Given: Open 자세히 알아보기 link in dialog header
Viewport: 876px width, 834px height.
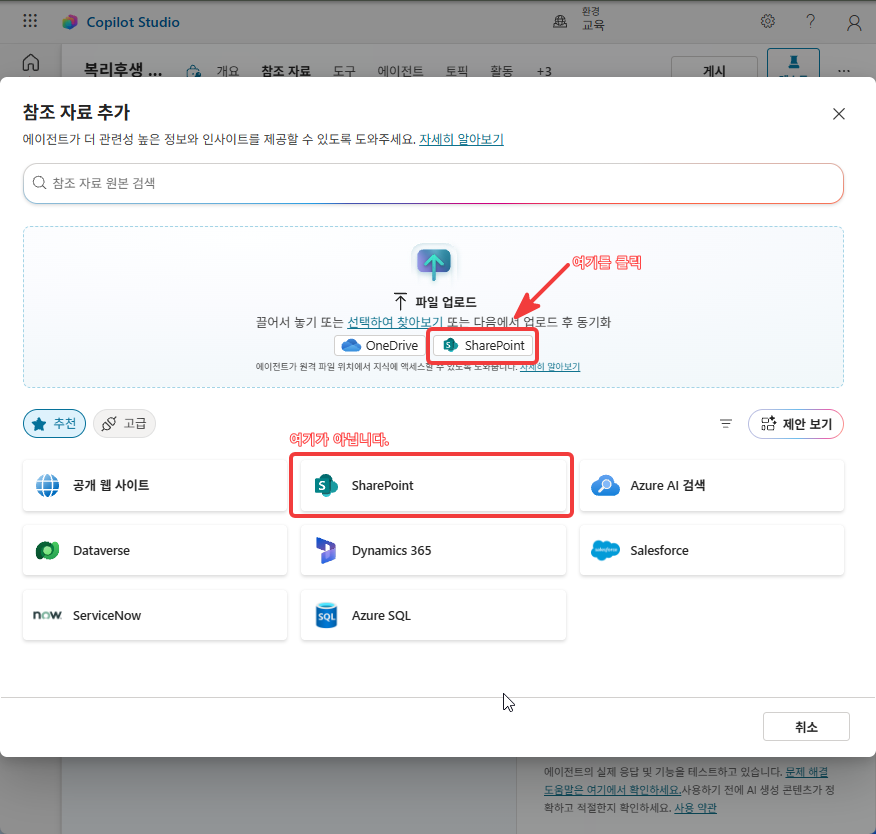Looking at the screenshot, I should (x=461, y=139).
